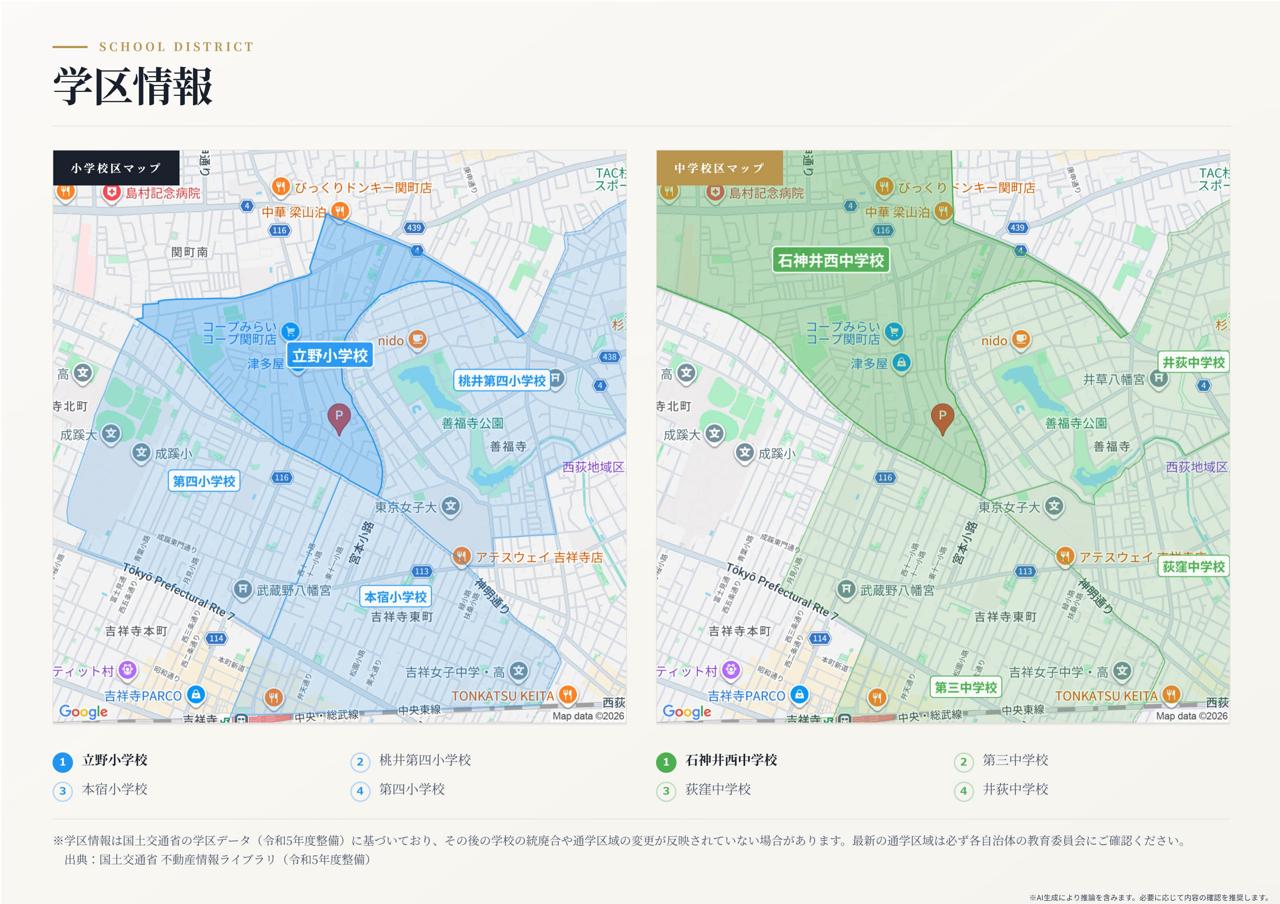Viewport: 1280px width, 904px height.
Task: Click TONKATSU KEITA icon on left map
Action: (x=567, y=695)
